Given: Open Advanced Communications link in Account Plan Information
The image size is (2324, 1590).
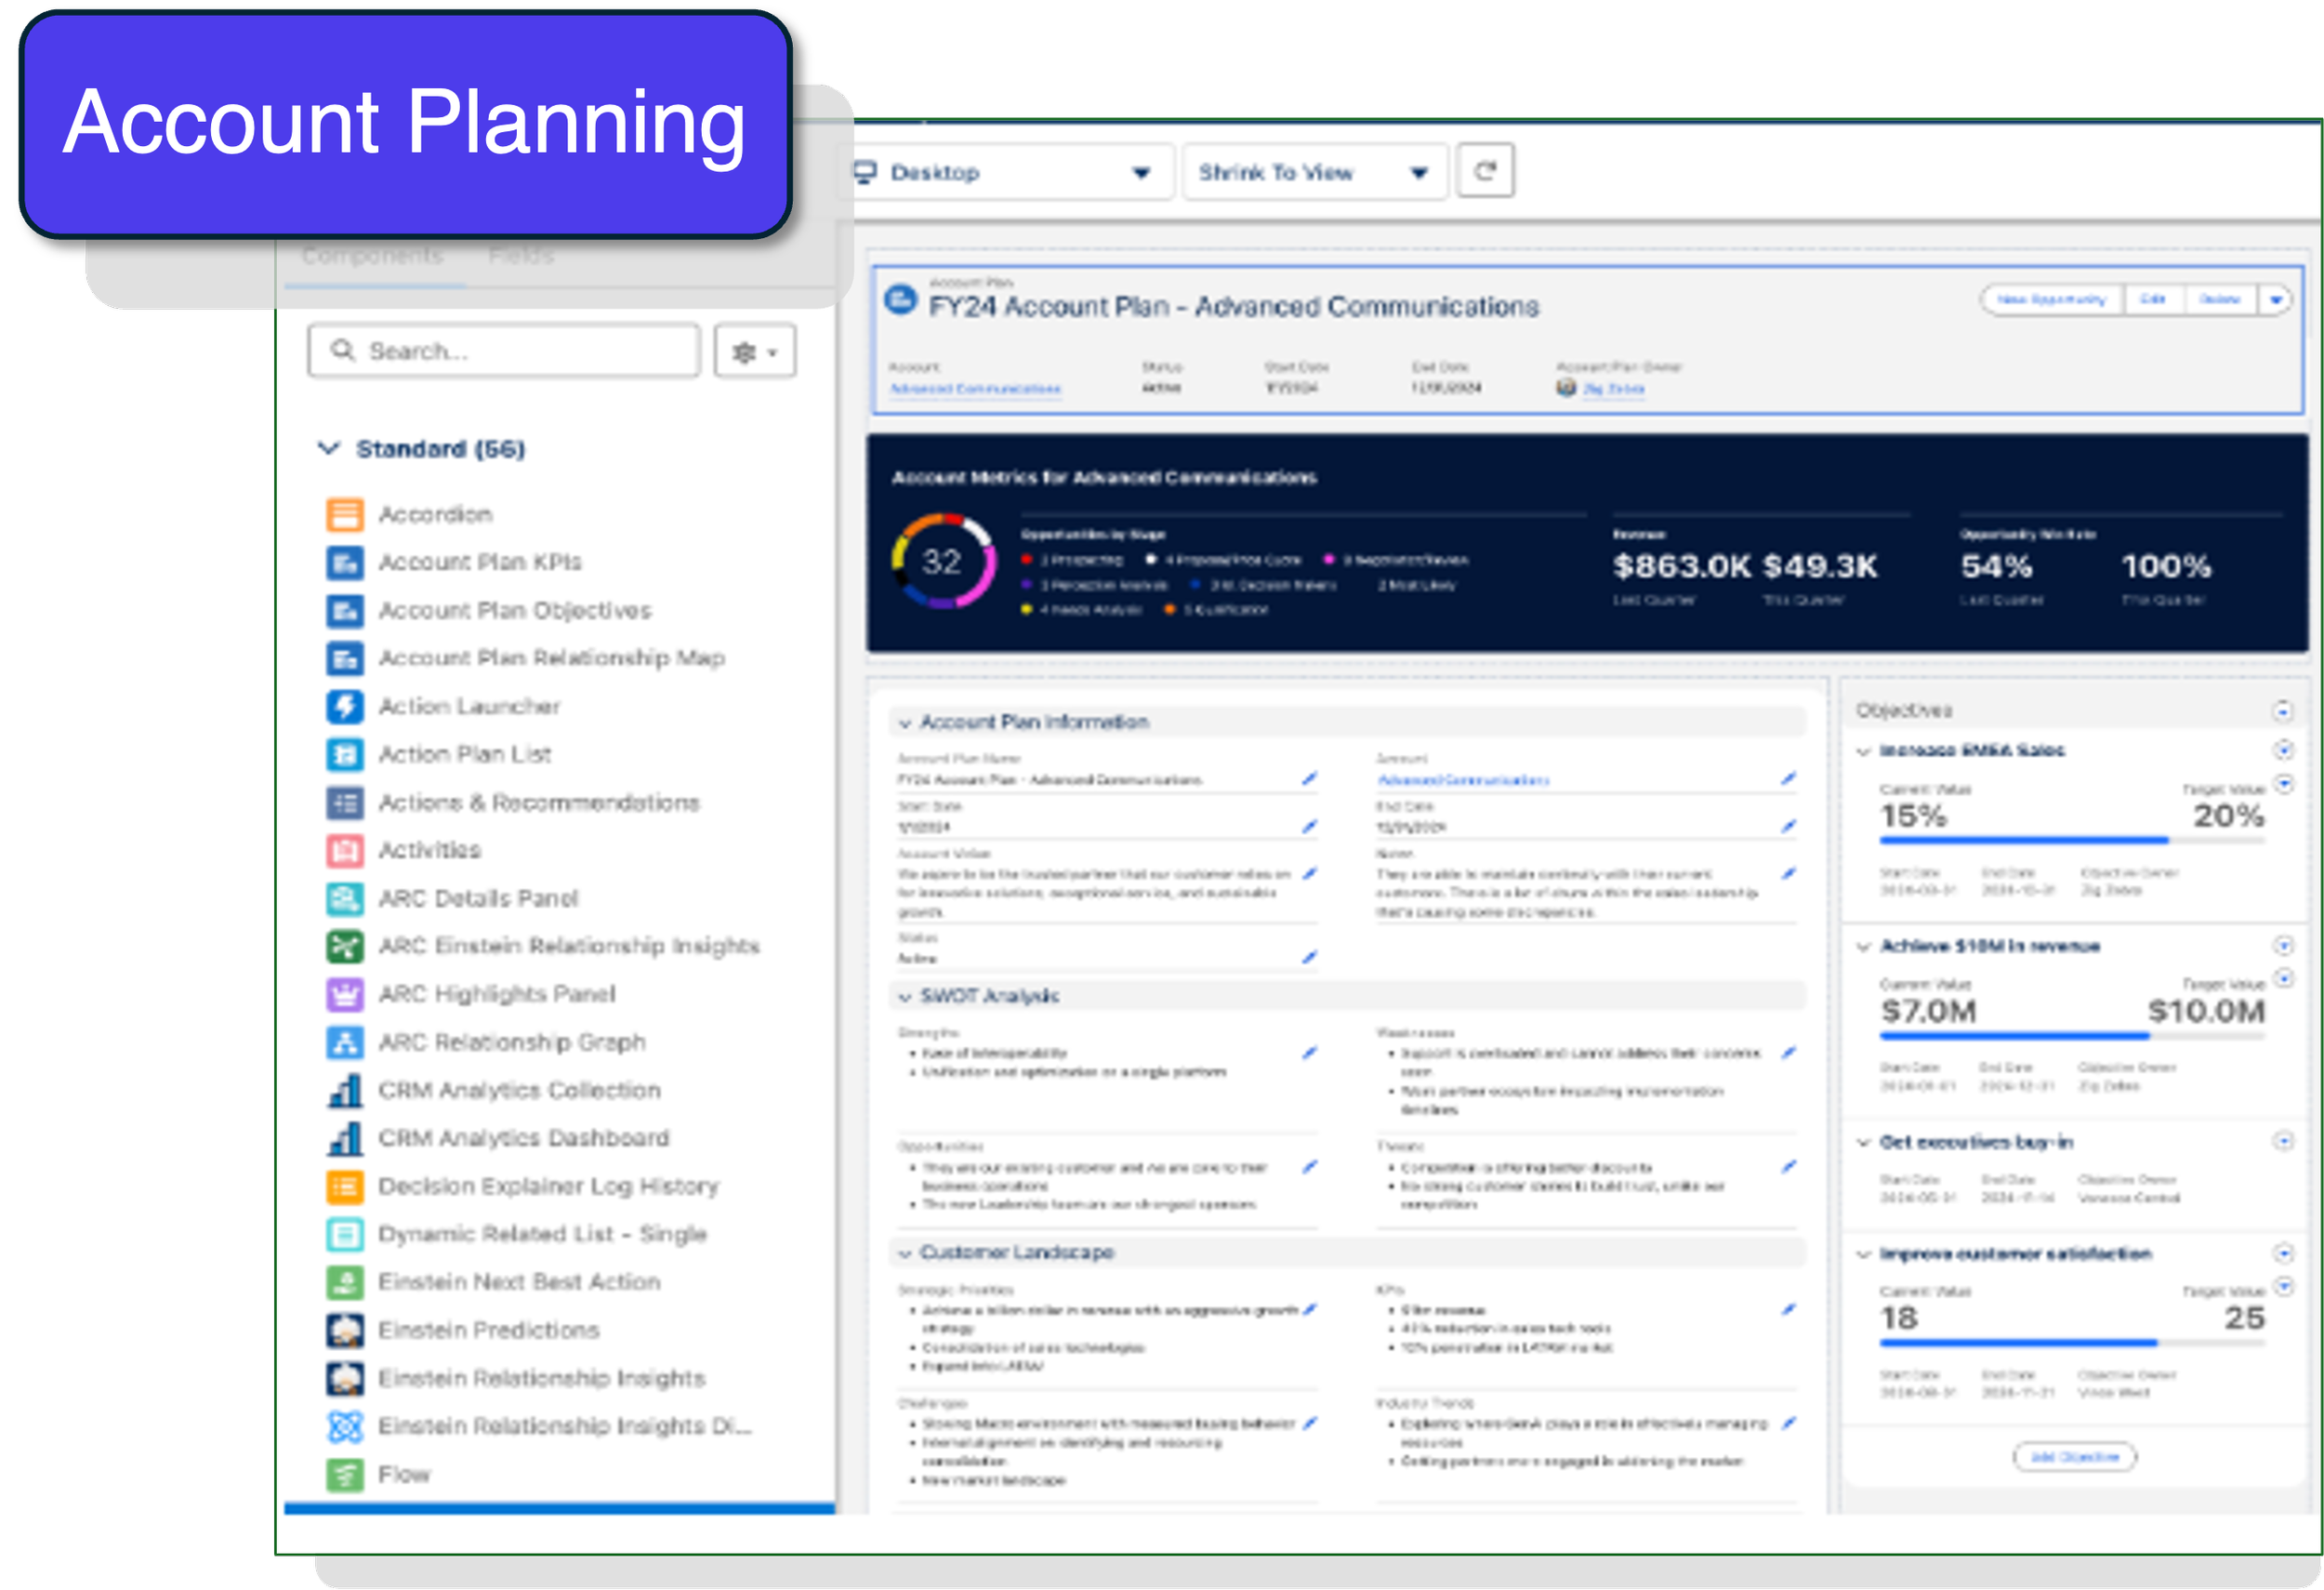Looking at the screenshot, I should [1463, 780].
